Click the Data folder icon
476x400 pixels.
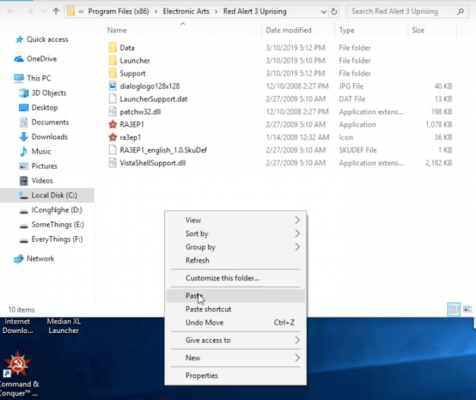pos(113,47)
